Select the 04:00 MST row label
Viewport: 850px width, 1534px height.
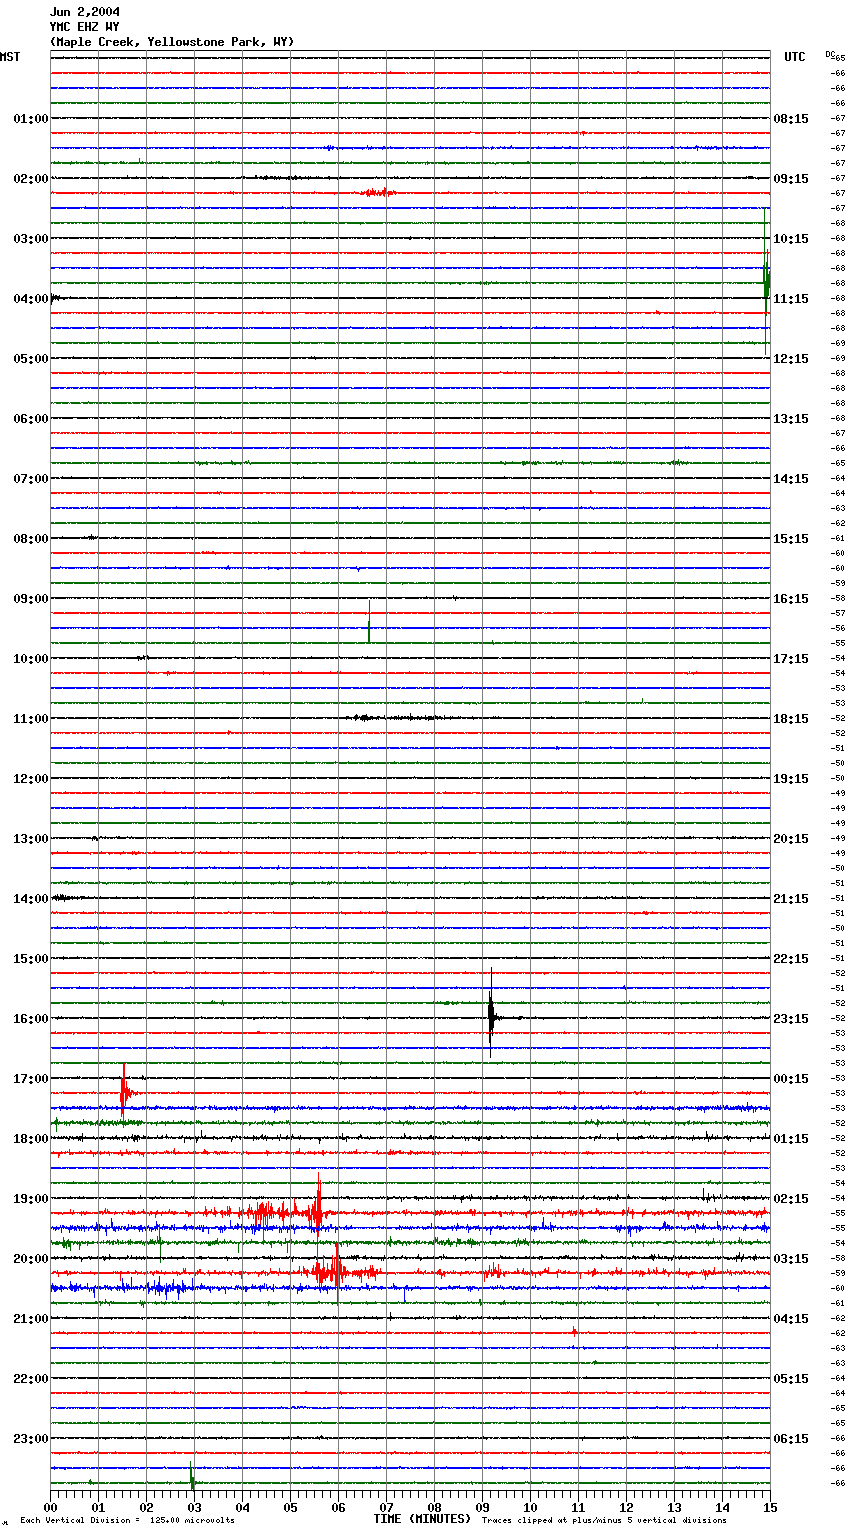click(31, 299)
